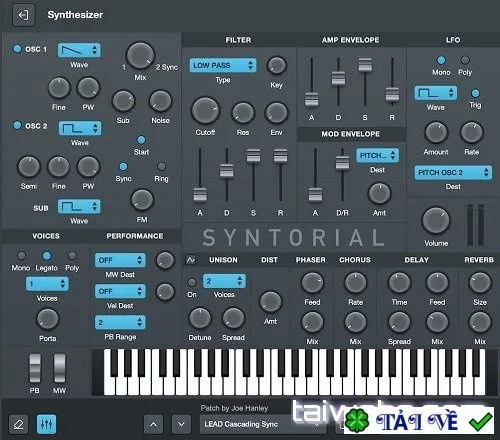Click the oscillator Mix knob
The width and height of the screenshot is (500, 440).
140,56
